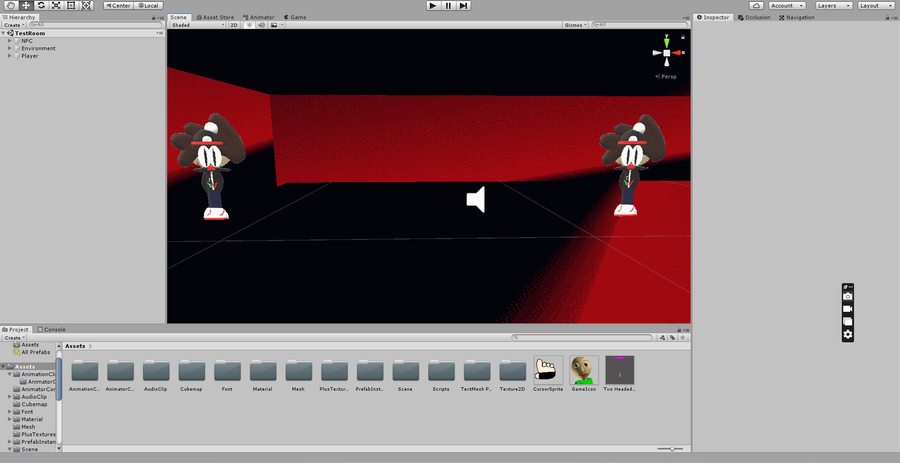The image size is (900, 463).
Task: Expand the NPC object
Action: point(10,41)
